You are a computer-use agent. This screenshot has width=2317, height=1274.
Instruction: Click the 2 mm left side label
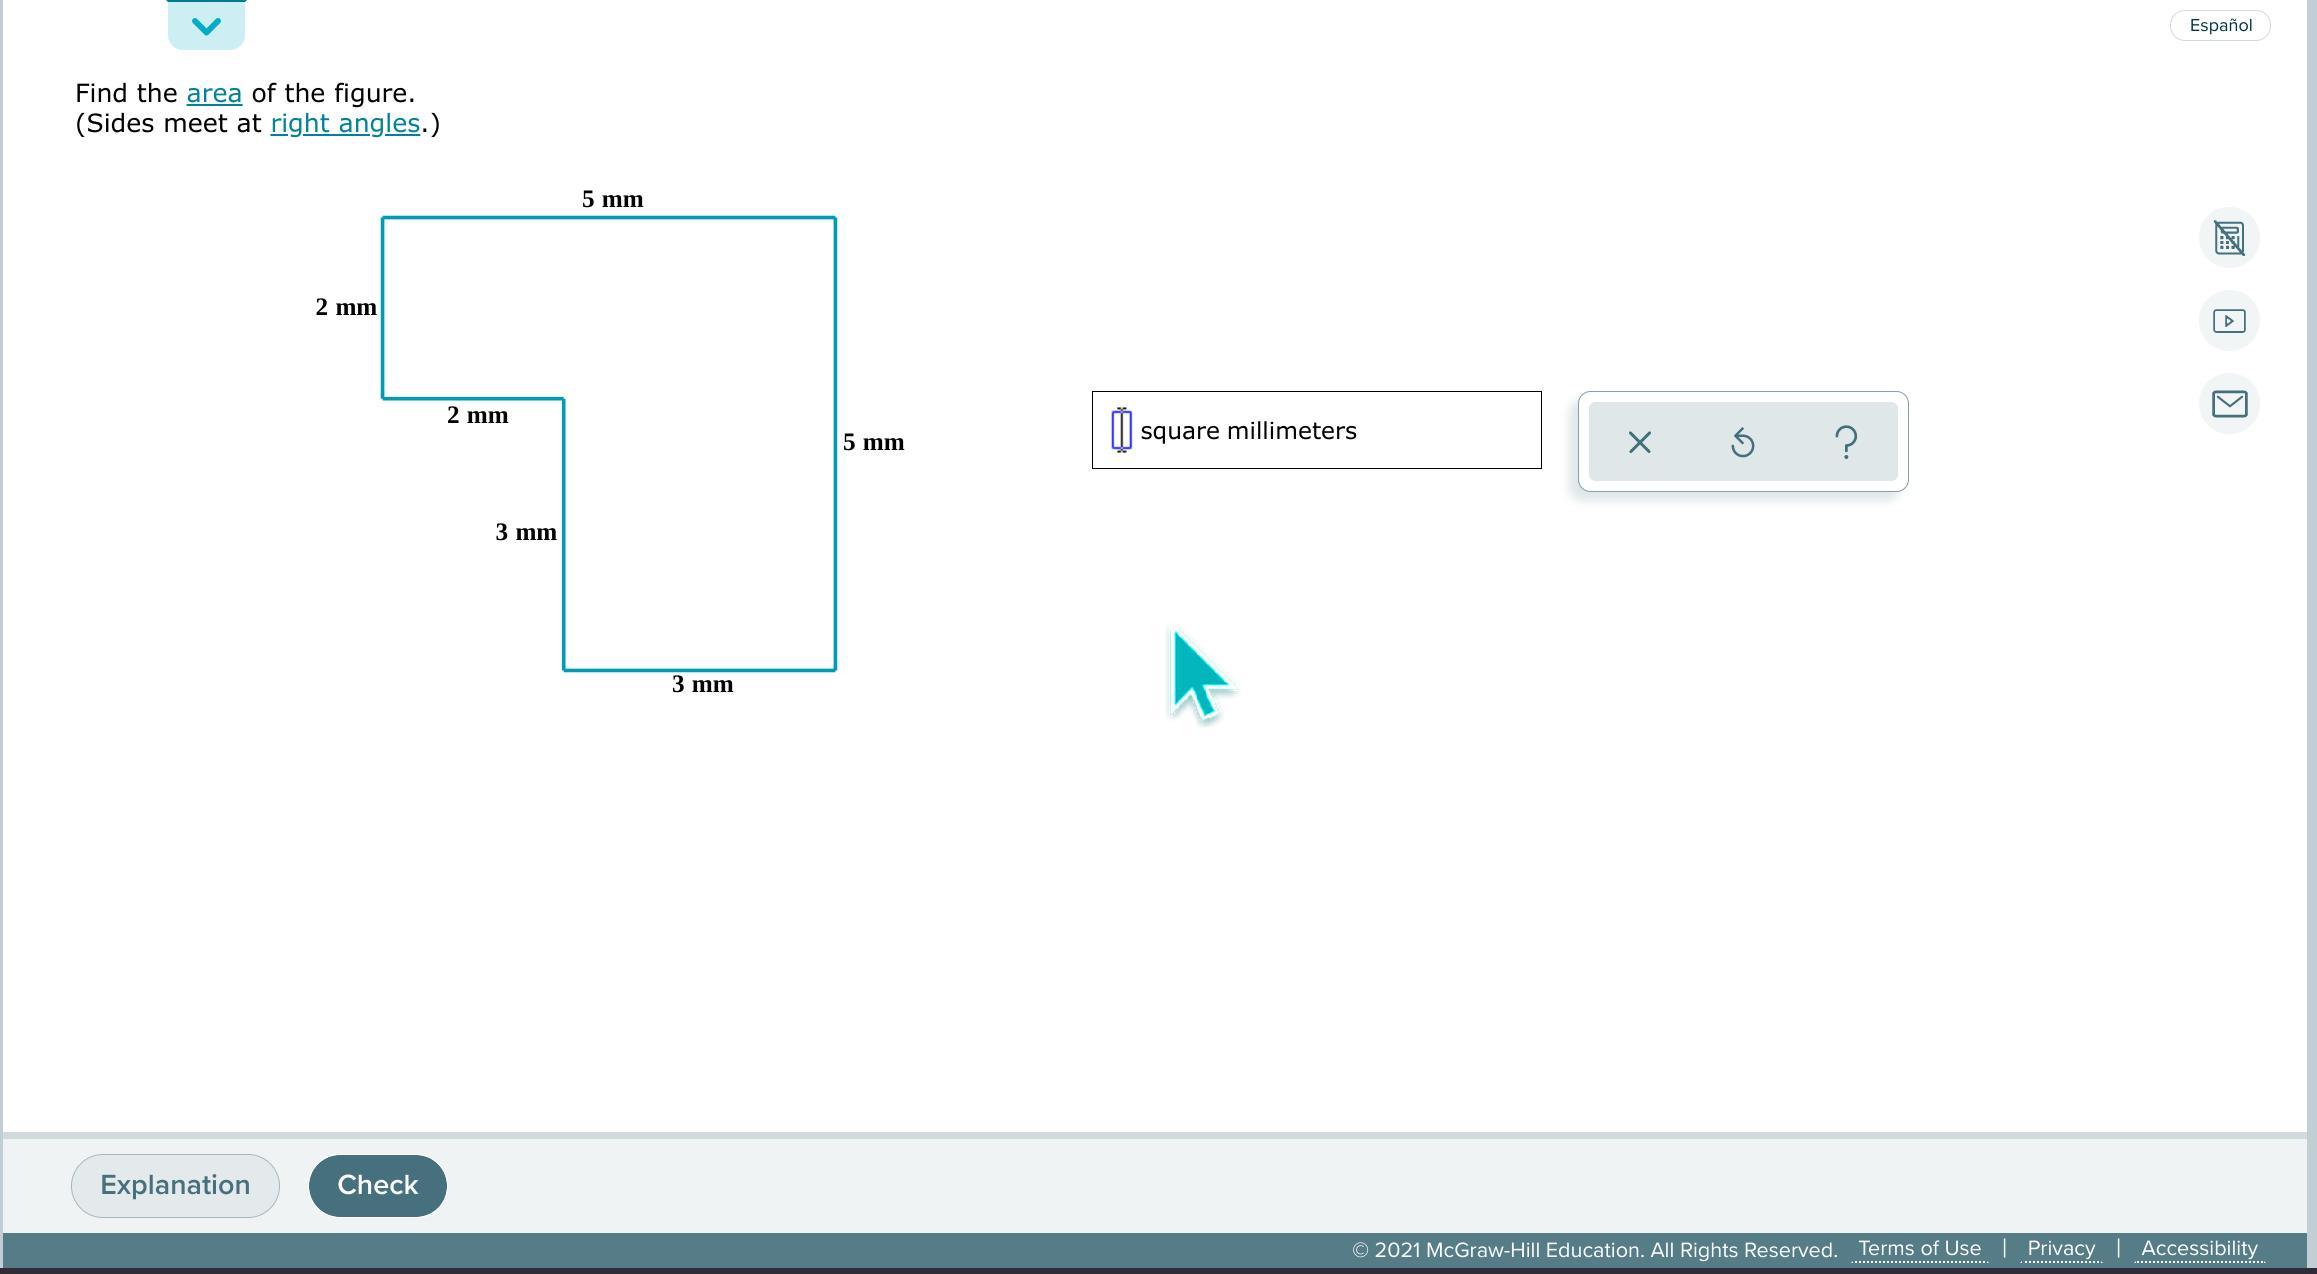click(345, 307)
